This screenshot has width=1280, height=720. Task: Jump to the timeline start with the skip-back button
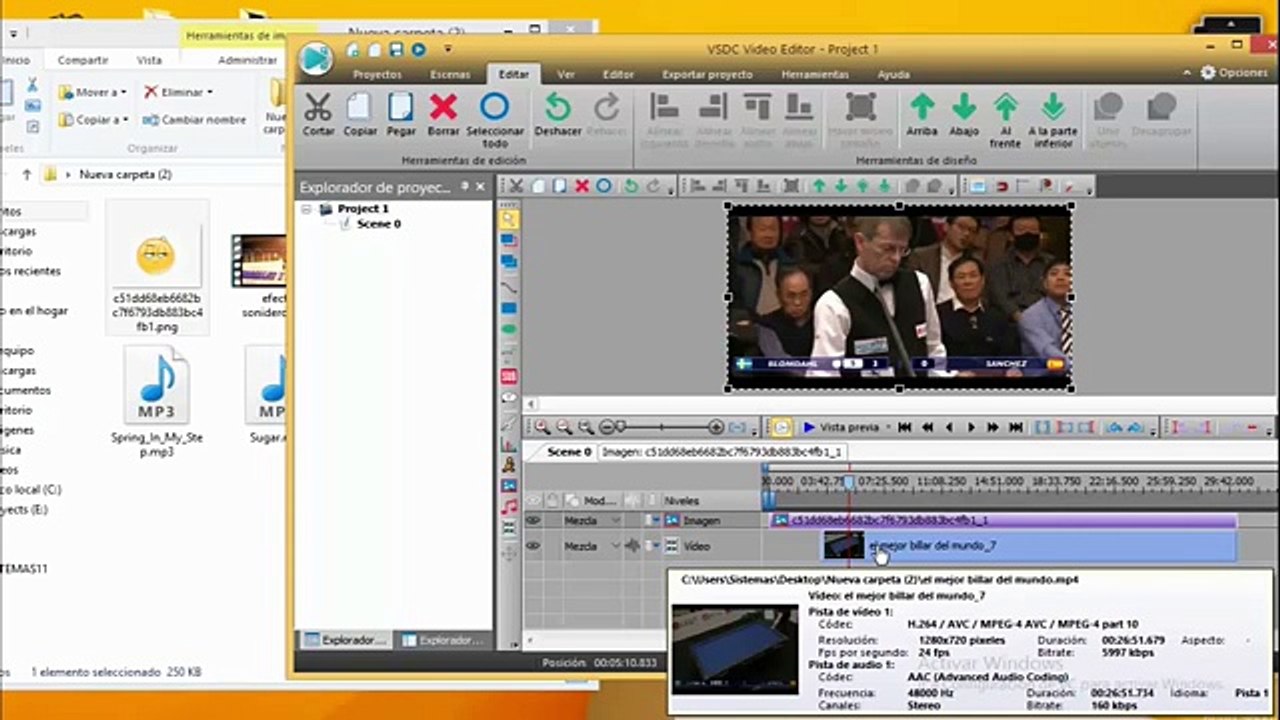click(904, 427)
